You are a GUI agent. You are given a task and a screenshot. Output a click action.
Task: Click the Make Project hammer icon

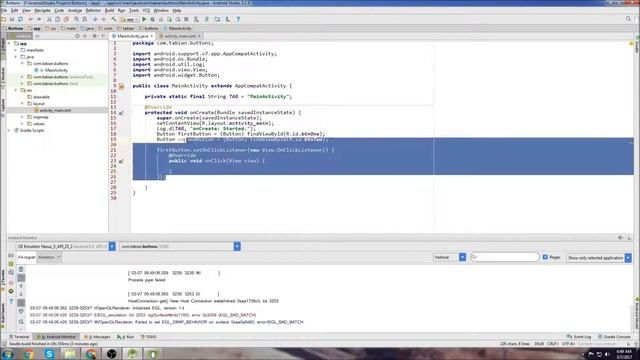114,19
